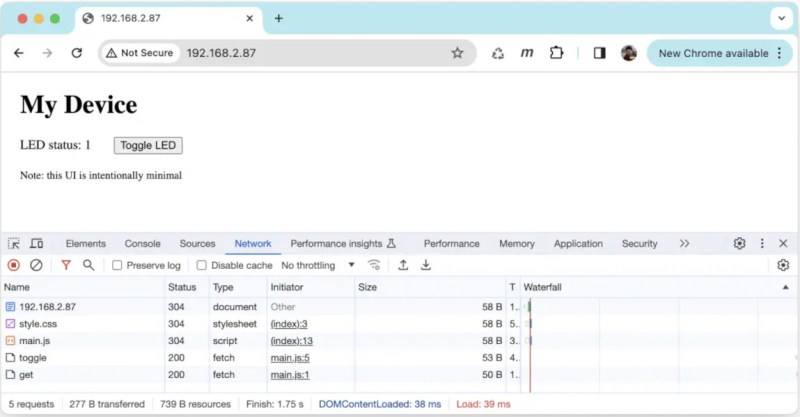Follow the main.js:5 initiator link
This screenshot has height=417, width=800.
[x=290, y=358]
